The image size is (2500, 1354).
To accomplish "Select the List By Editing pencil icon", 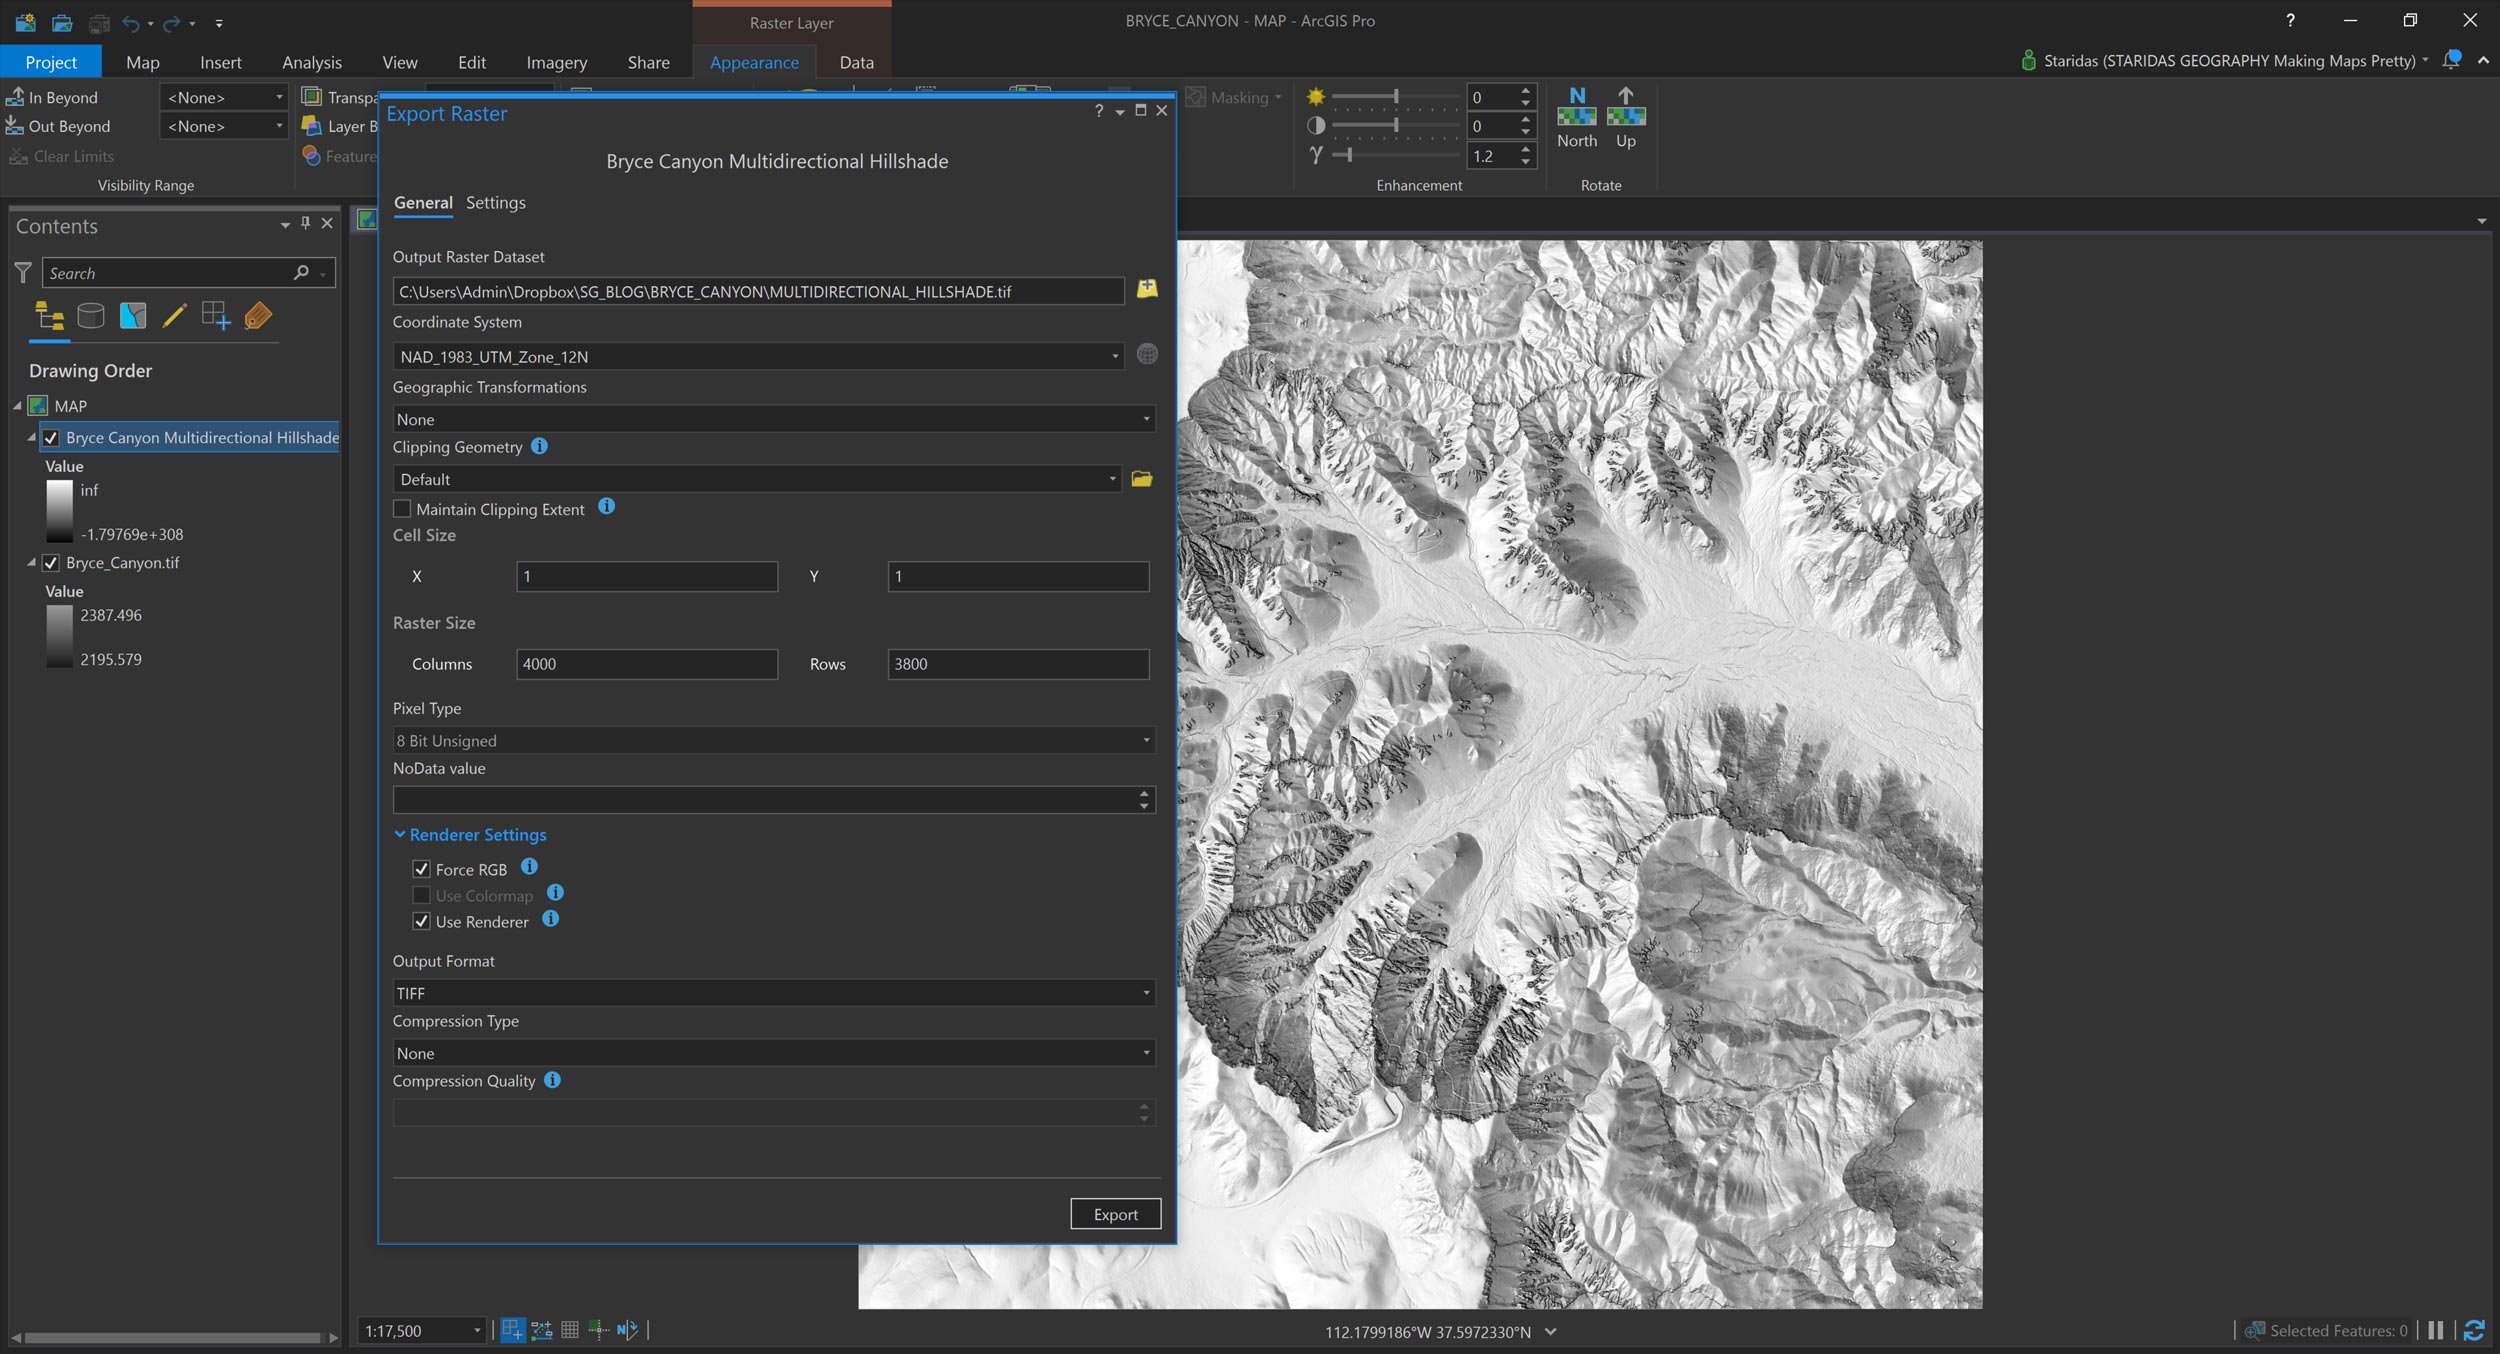I will [x=175, y=316].
